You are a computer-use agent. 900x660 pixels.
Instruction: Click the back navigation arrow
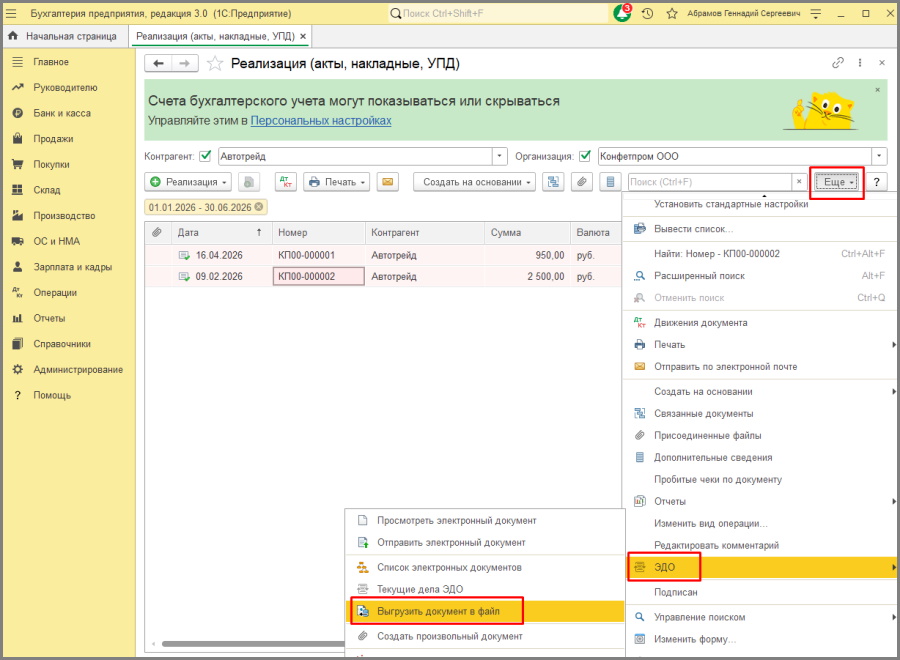click(159, 63)
